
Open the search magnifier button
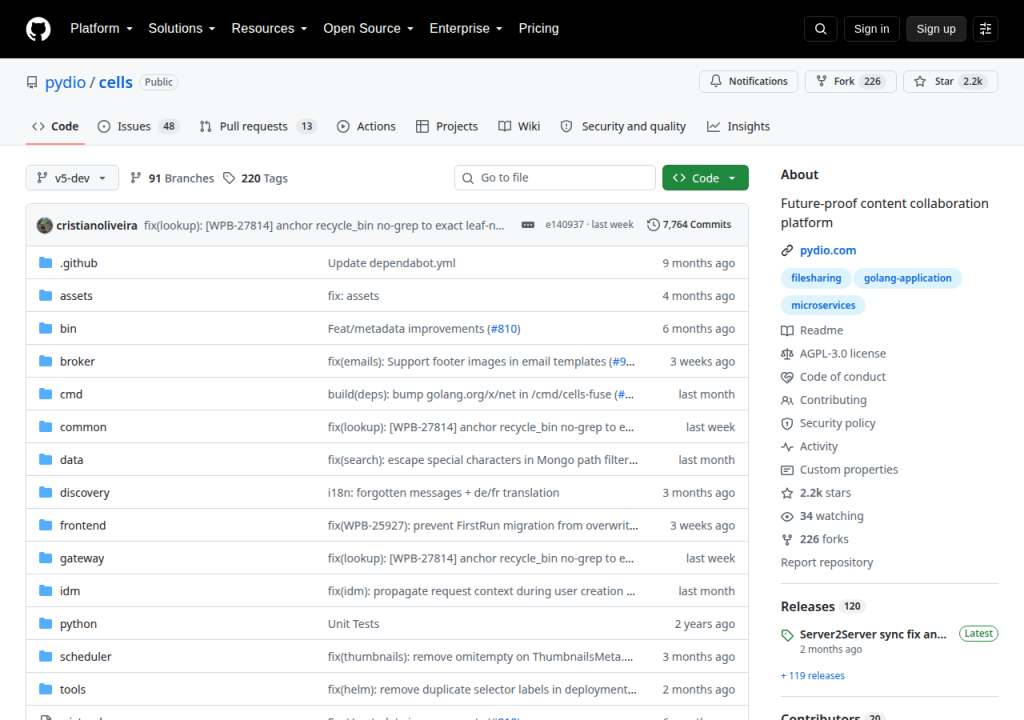click(821, 29)
